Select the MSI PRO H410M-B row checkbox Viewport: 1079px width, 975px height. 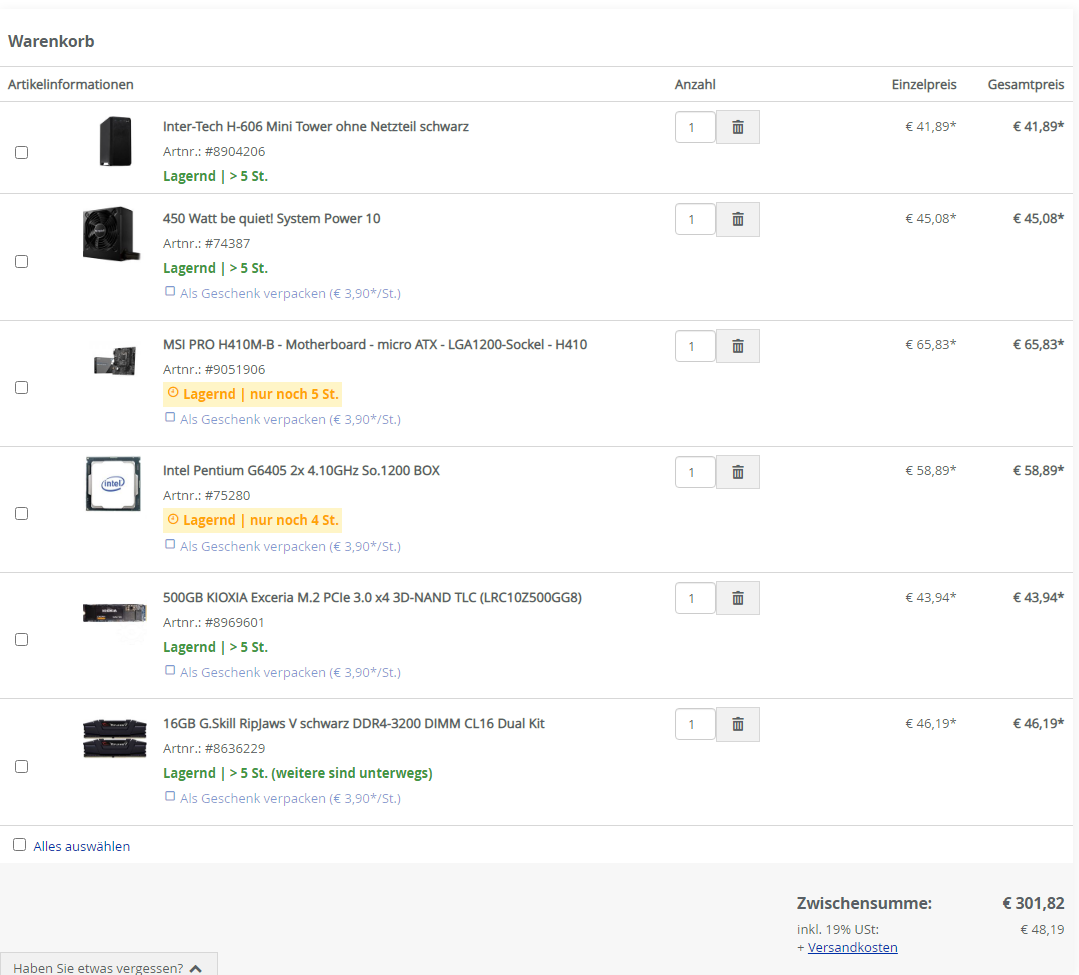(21, 387)
